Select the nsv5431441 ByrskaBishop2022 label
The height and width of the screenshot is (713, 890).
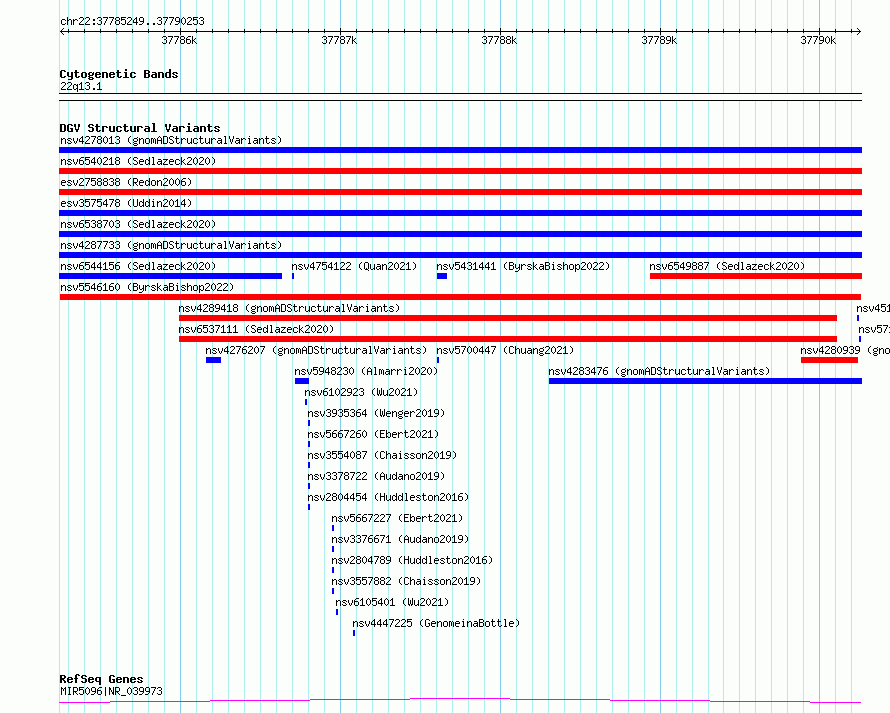[523, 266]
